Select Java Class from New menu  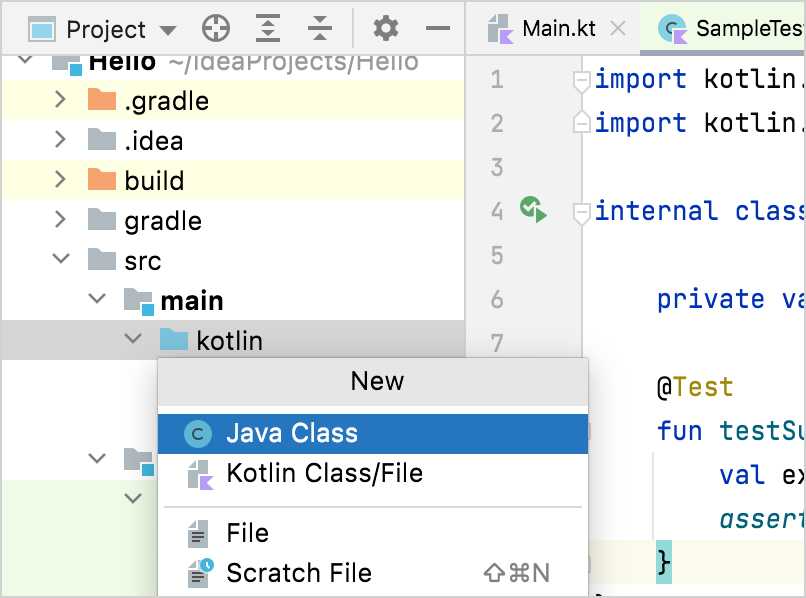pyautogui.click(x=292, y=433)
